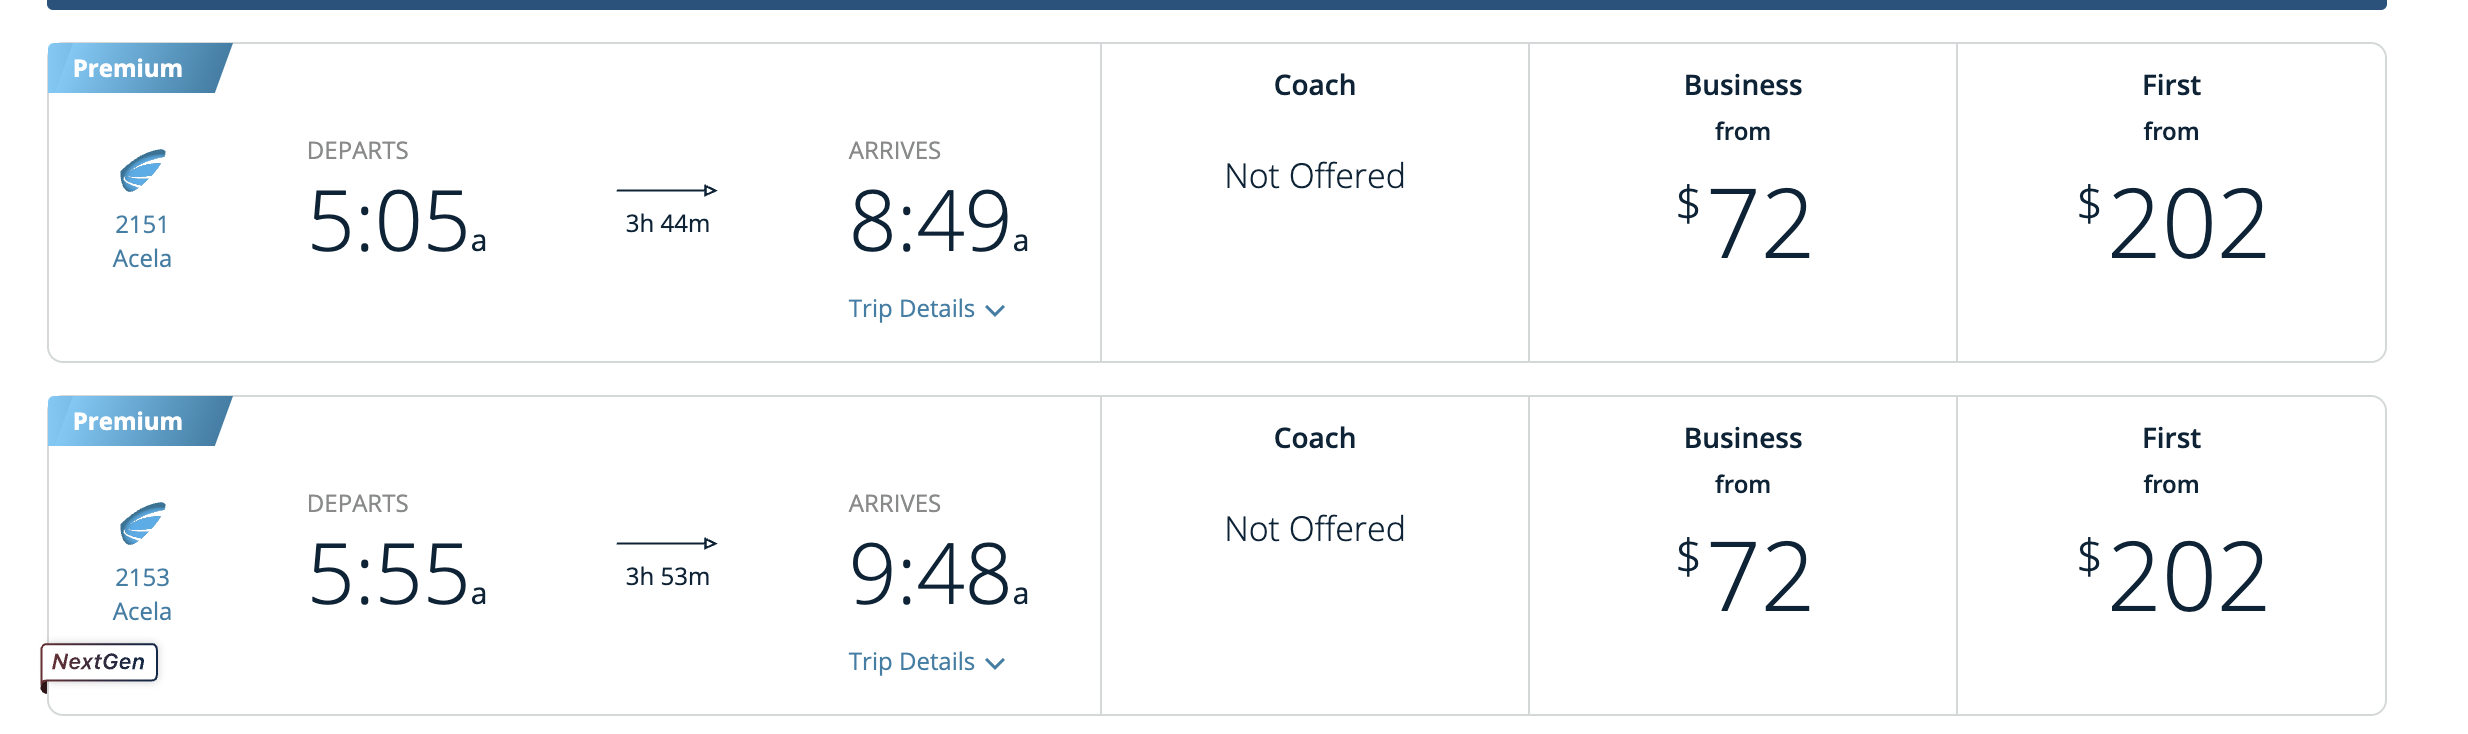Click the NextGen badge on train 2153
The height and width of the screenshot is (734, 2468).
click(99, 662)
